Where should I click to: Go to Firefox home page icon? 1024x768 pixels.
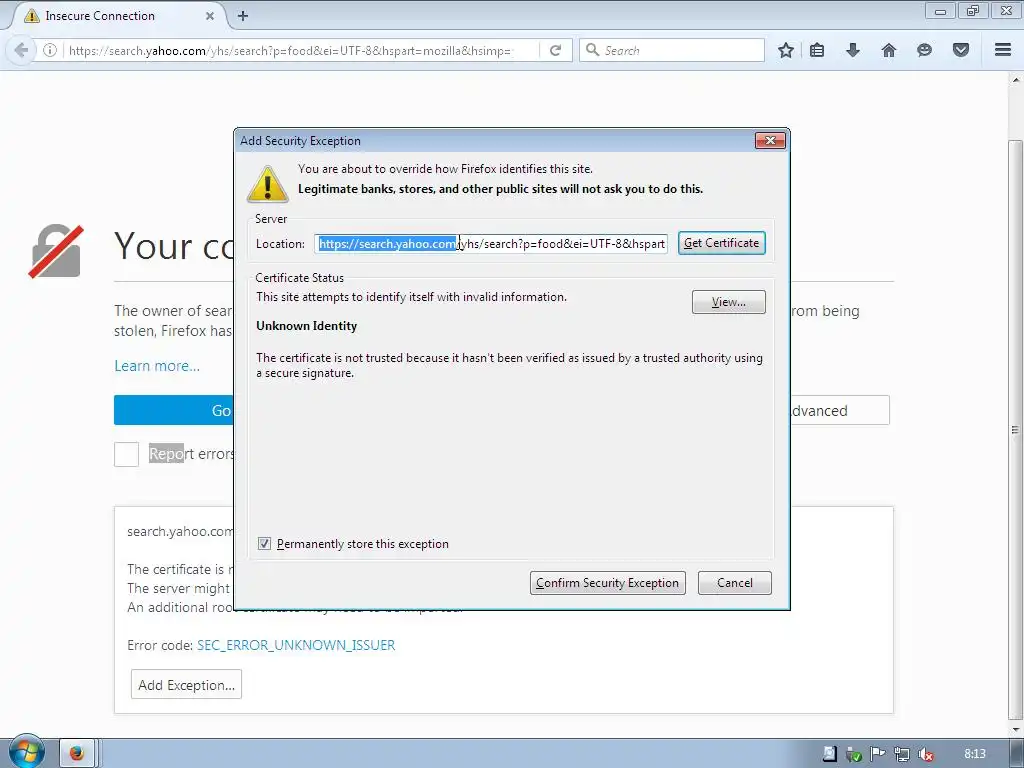coord(889,50)
